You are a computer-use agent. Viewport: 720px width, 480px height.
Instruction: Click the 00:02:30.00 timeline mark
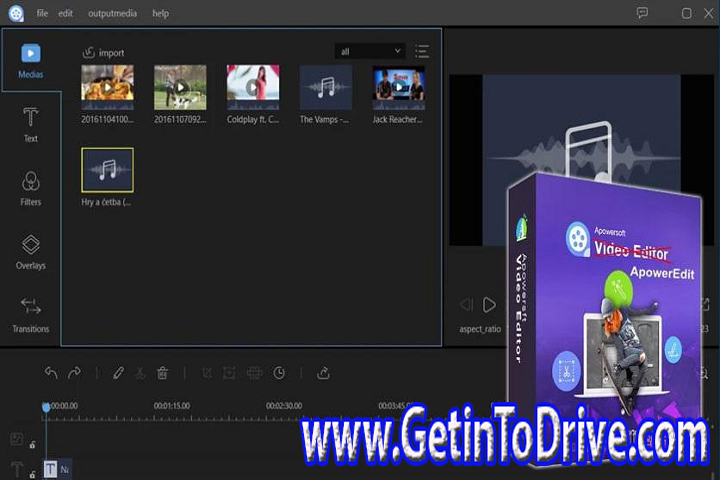pyautogui.click(x=284, y=406)
